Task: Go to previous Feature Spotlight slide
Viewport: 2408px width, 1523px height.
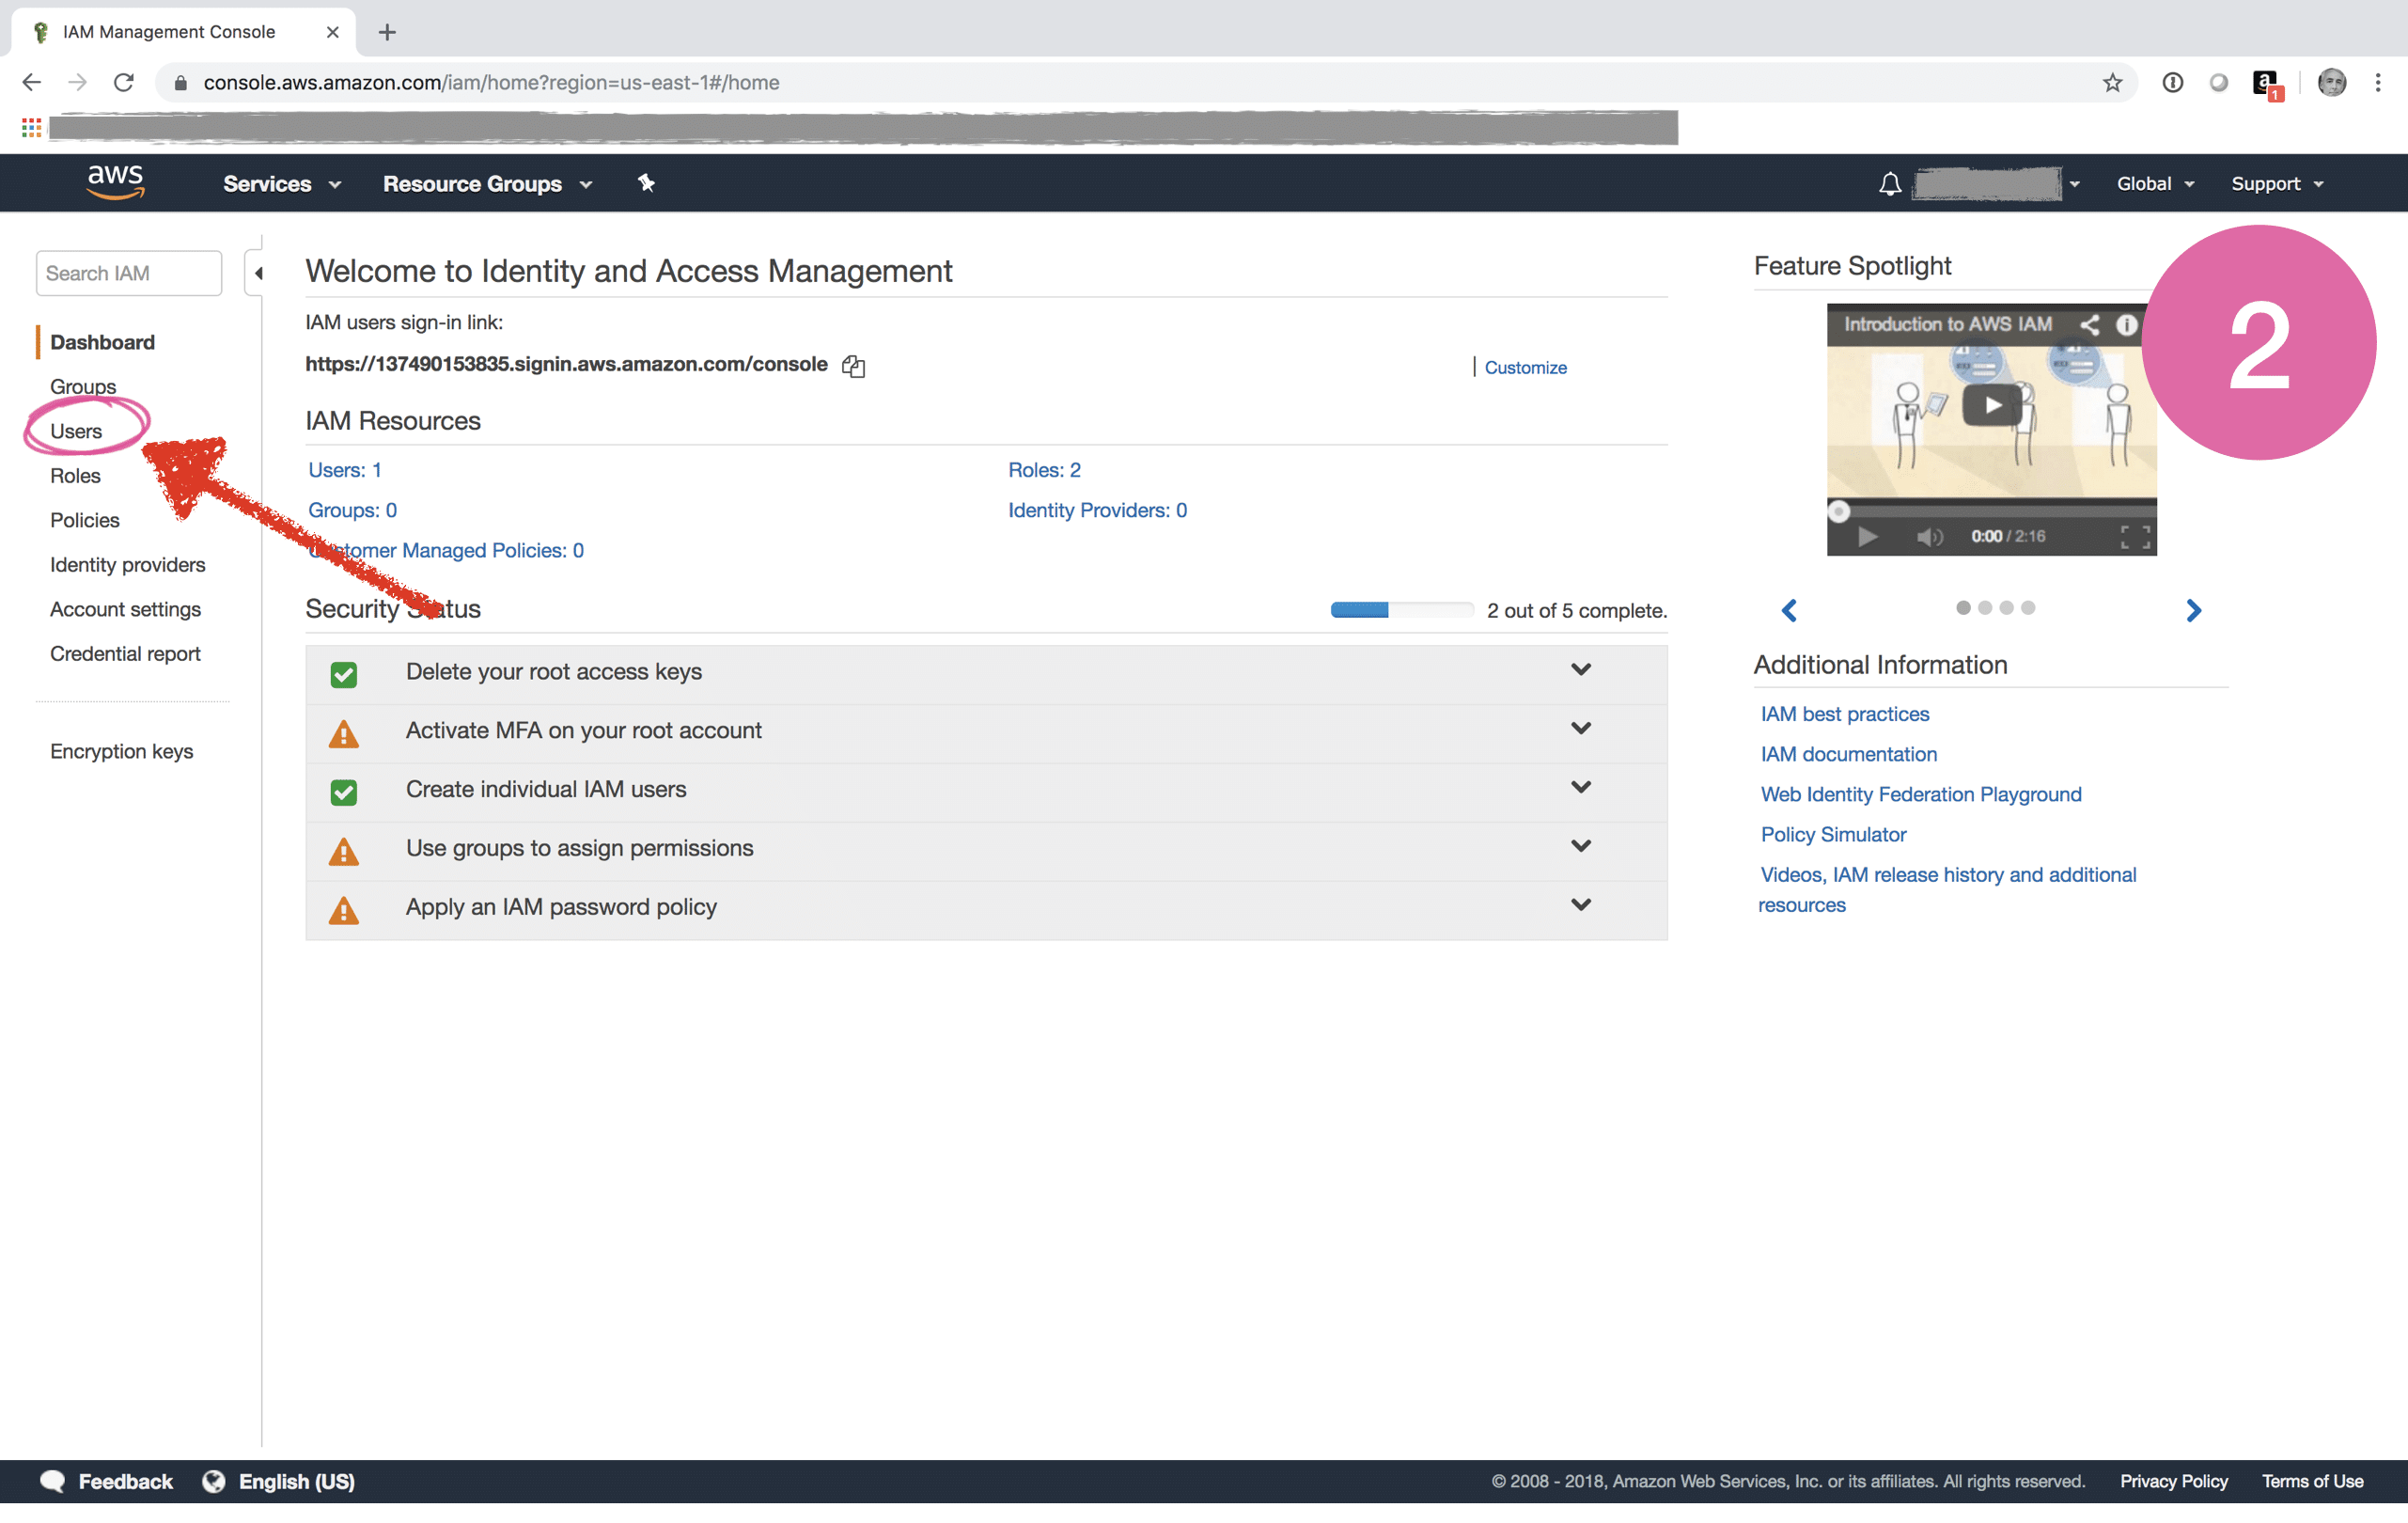Action: (1789, 610)
